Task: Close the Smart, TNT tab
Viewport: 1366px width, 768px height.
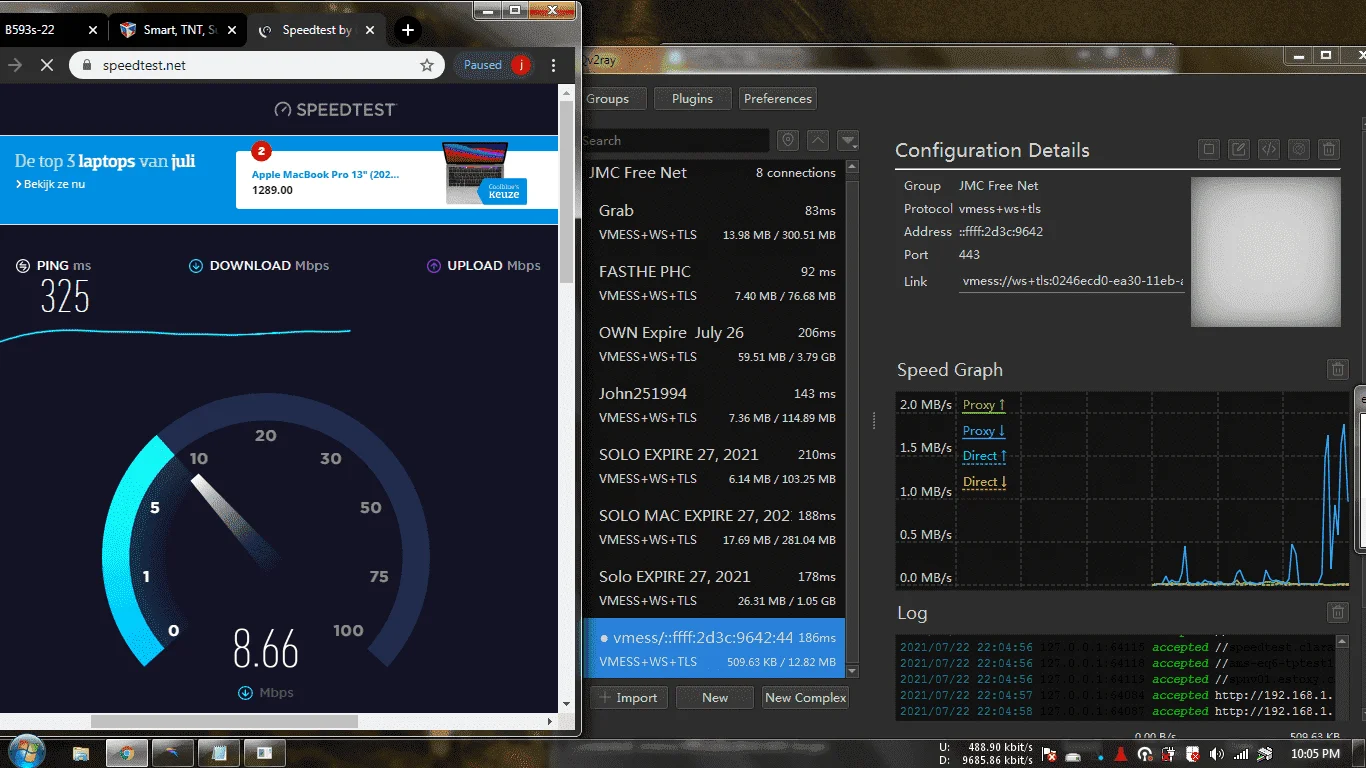Action: tap(232, 30)
